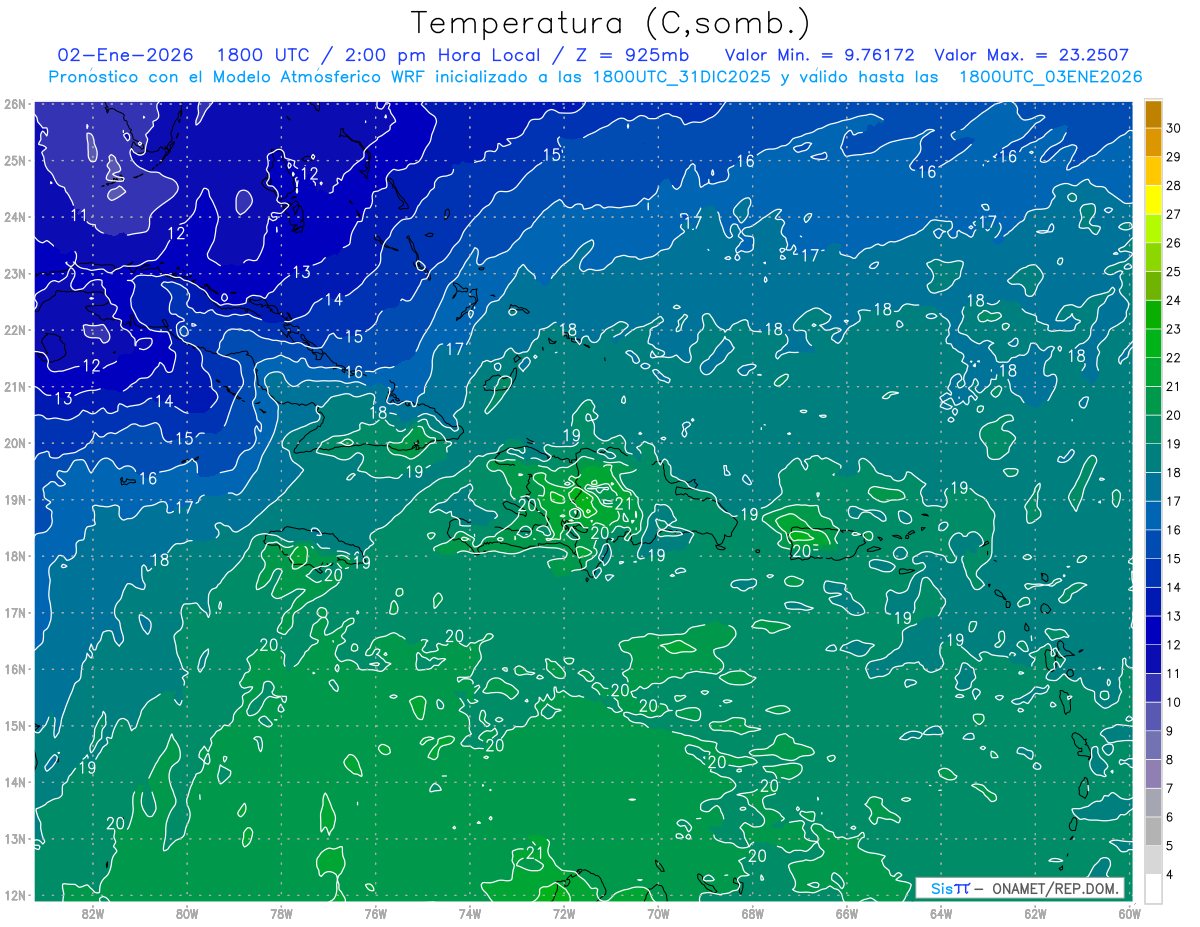Click the '13N' latitude axis label

(15, 838)
